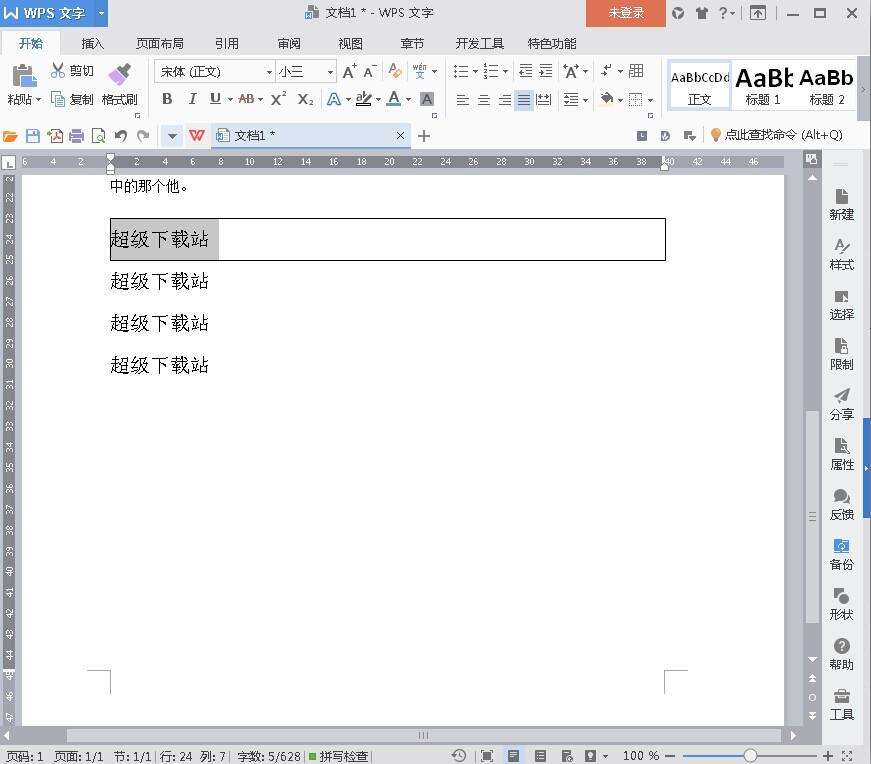The image size is (871, 764).
Task: Toggle 拼写检查 spell check in status bar
Action: 338,756
